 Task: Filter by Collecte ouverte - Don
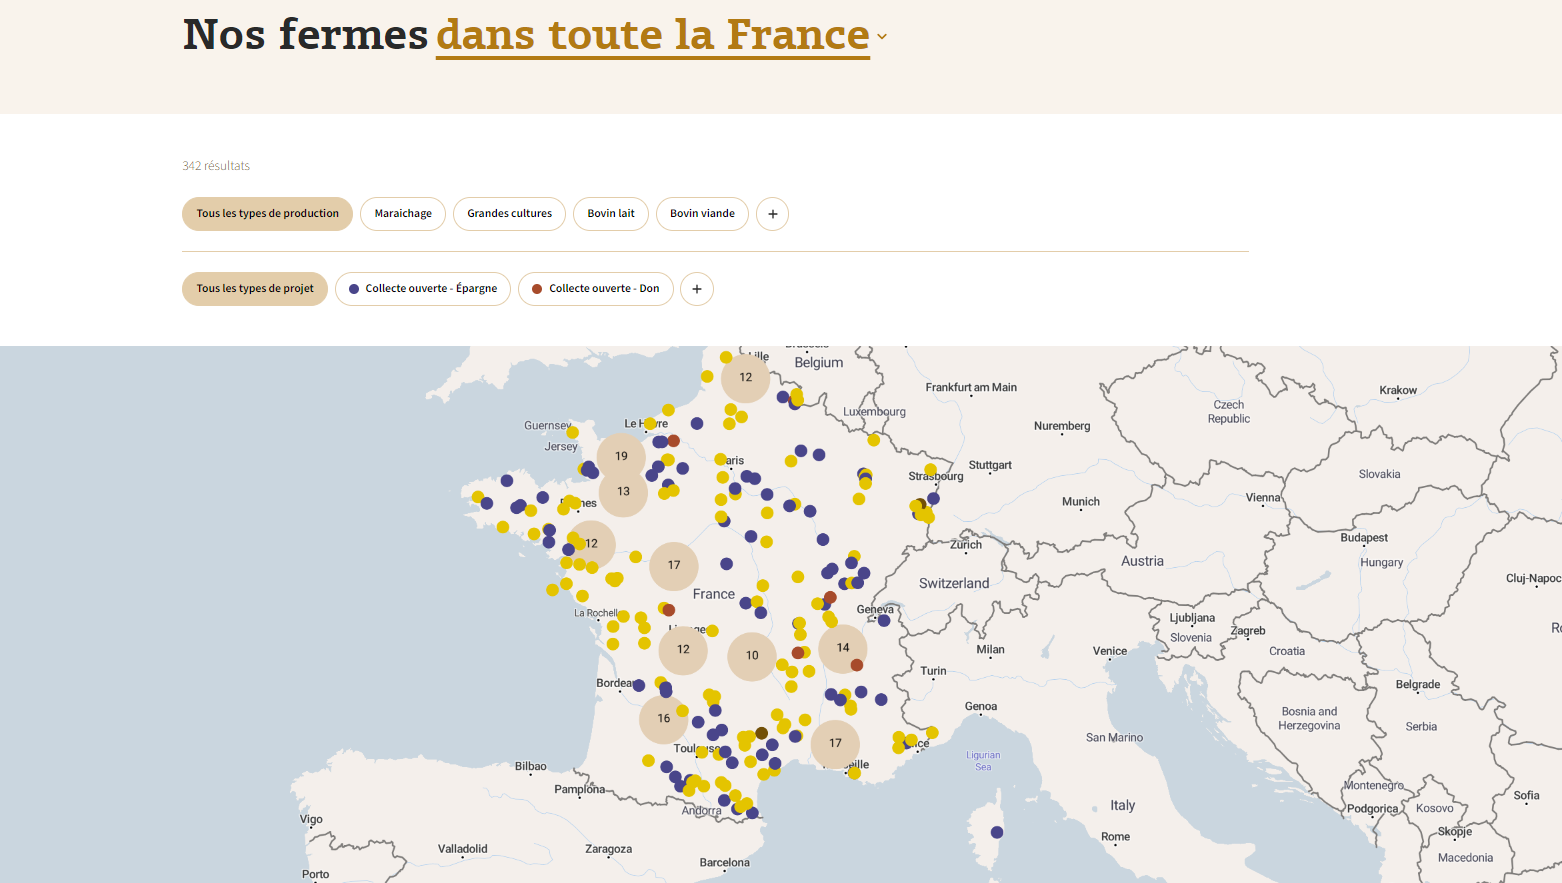[596, 289]
